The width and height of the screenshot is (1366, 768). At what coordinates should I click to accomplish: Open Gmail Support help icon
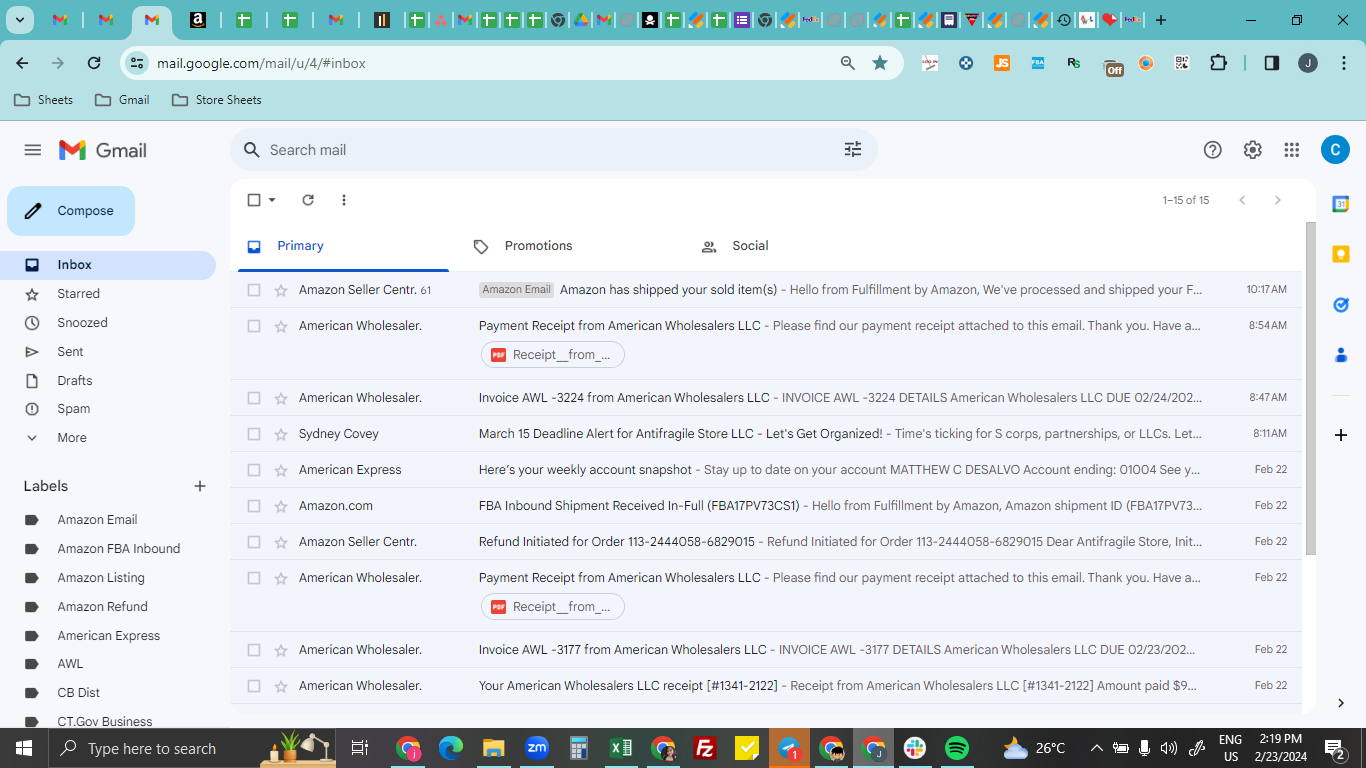point(1213,150)
